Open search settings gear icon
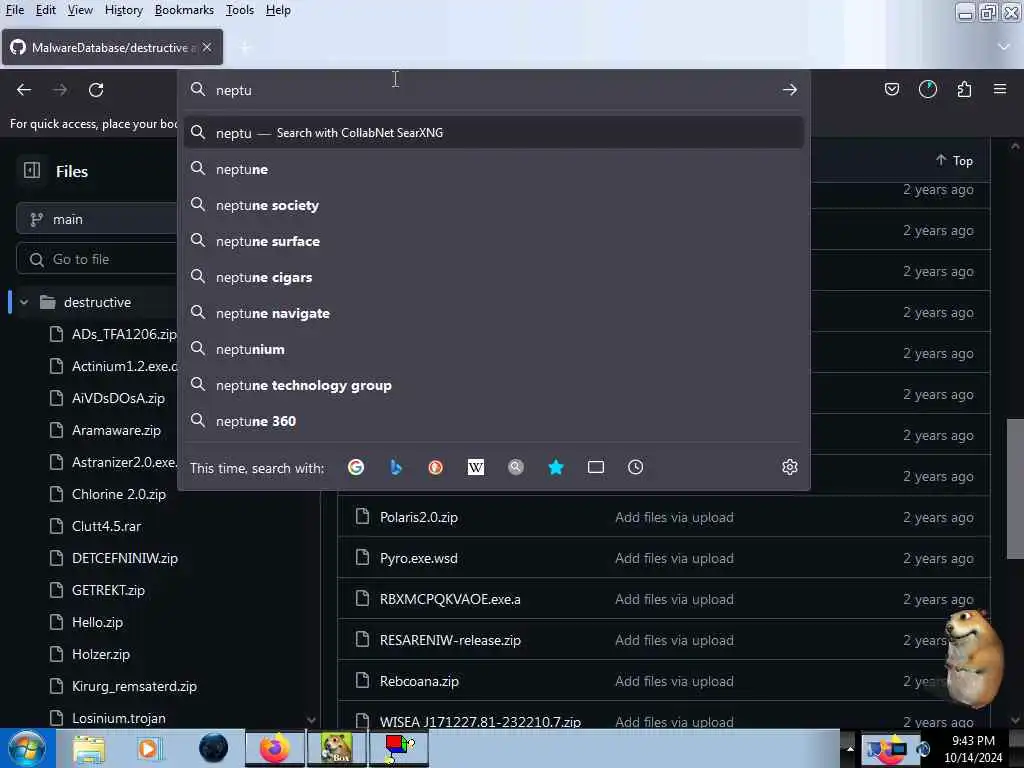Viewport: 1024px width, 768px height. 790,467
